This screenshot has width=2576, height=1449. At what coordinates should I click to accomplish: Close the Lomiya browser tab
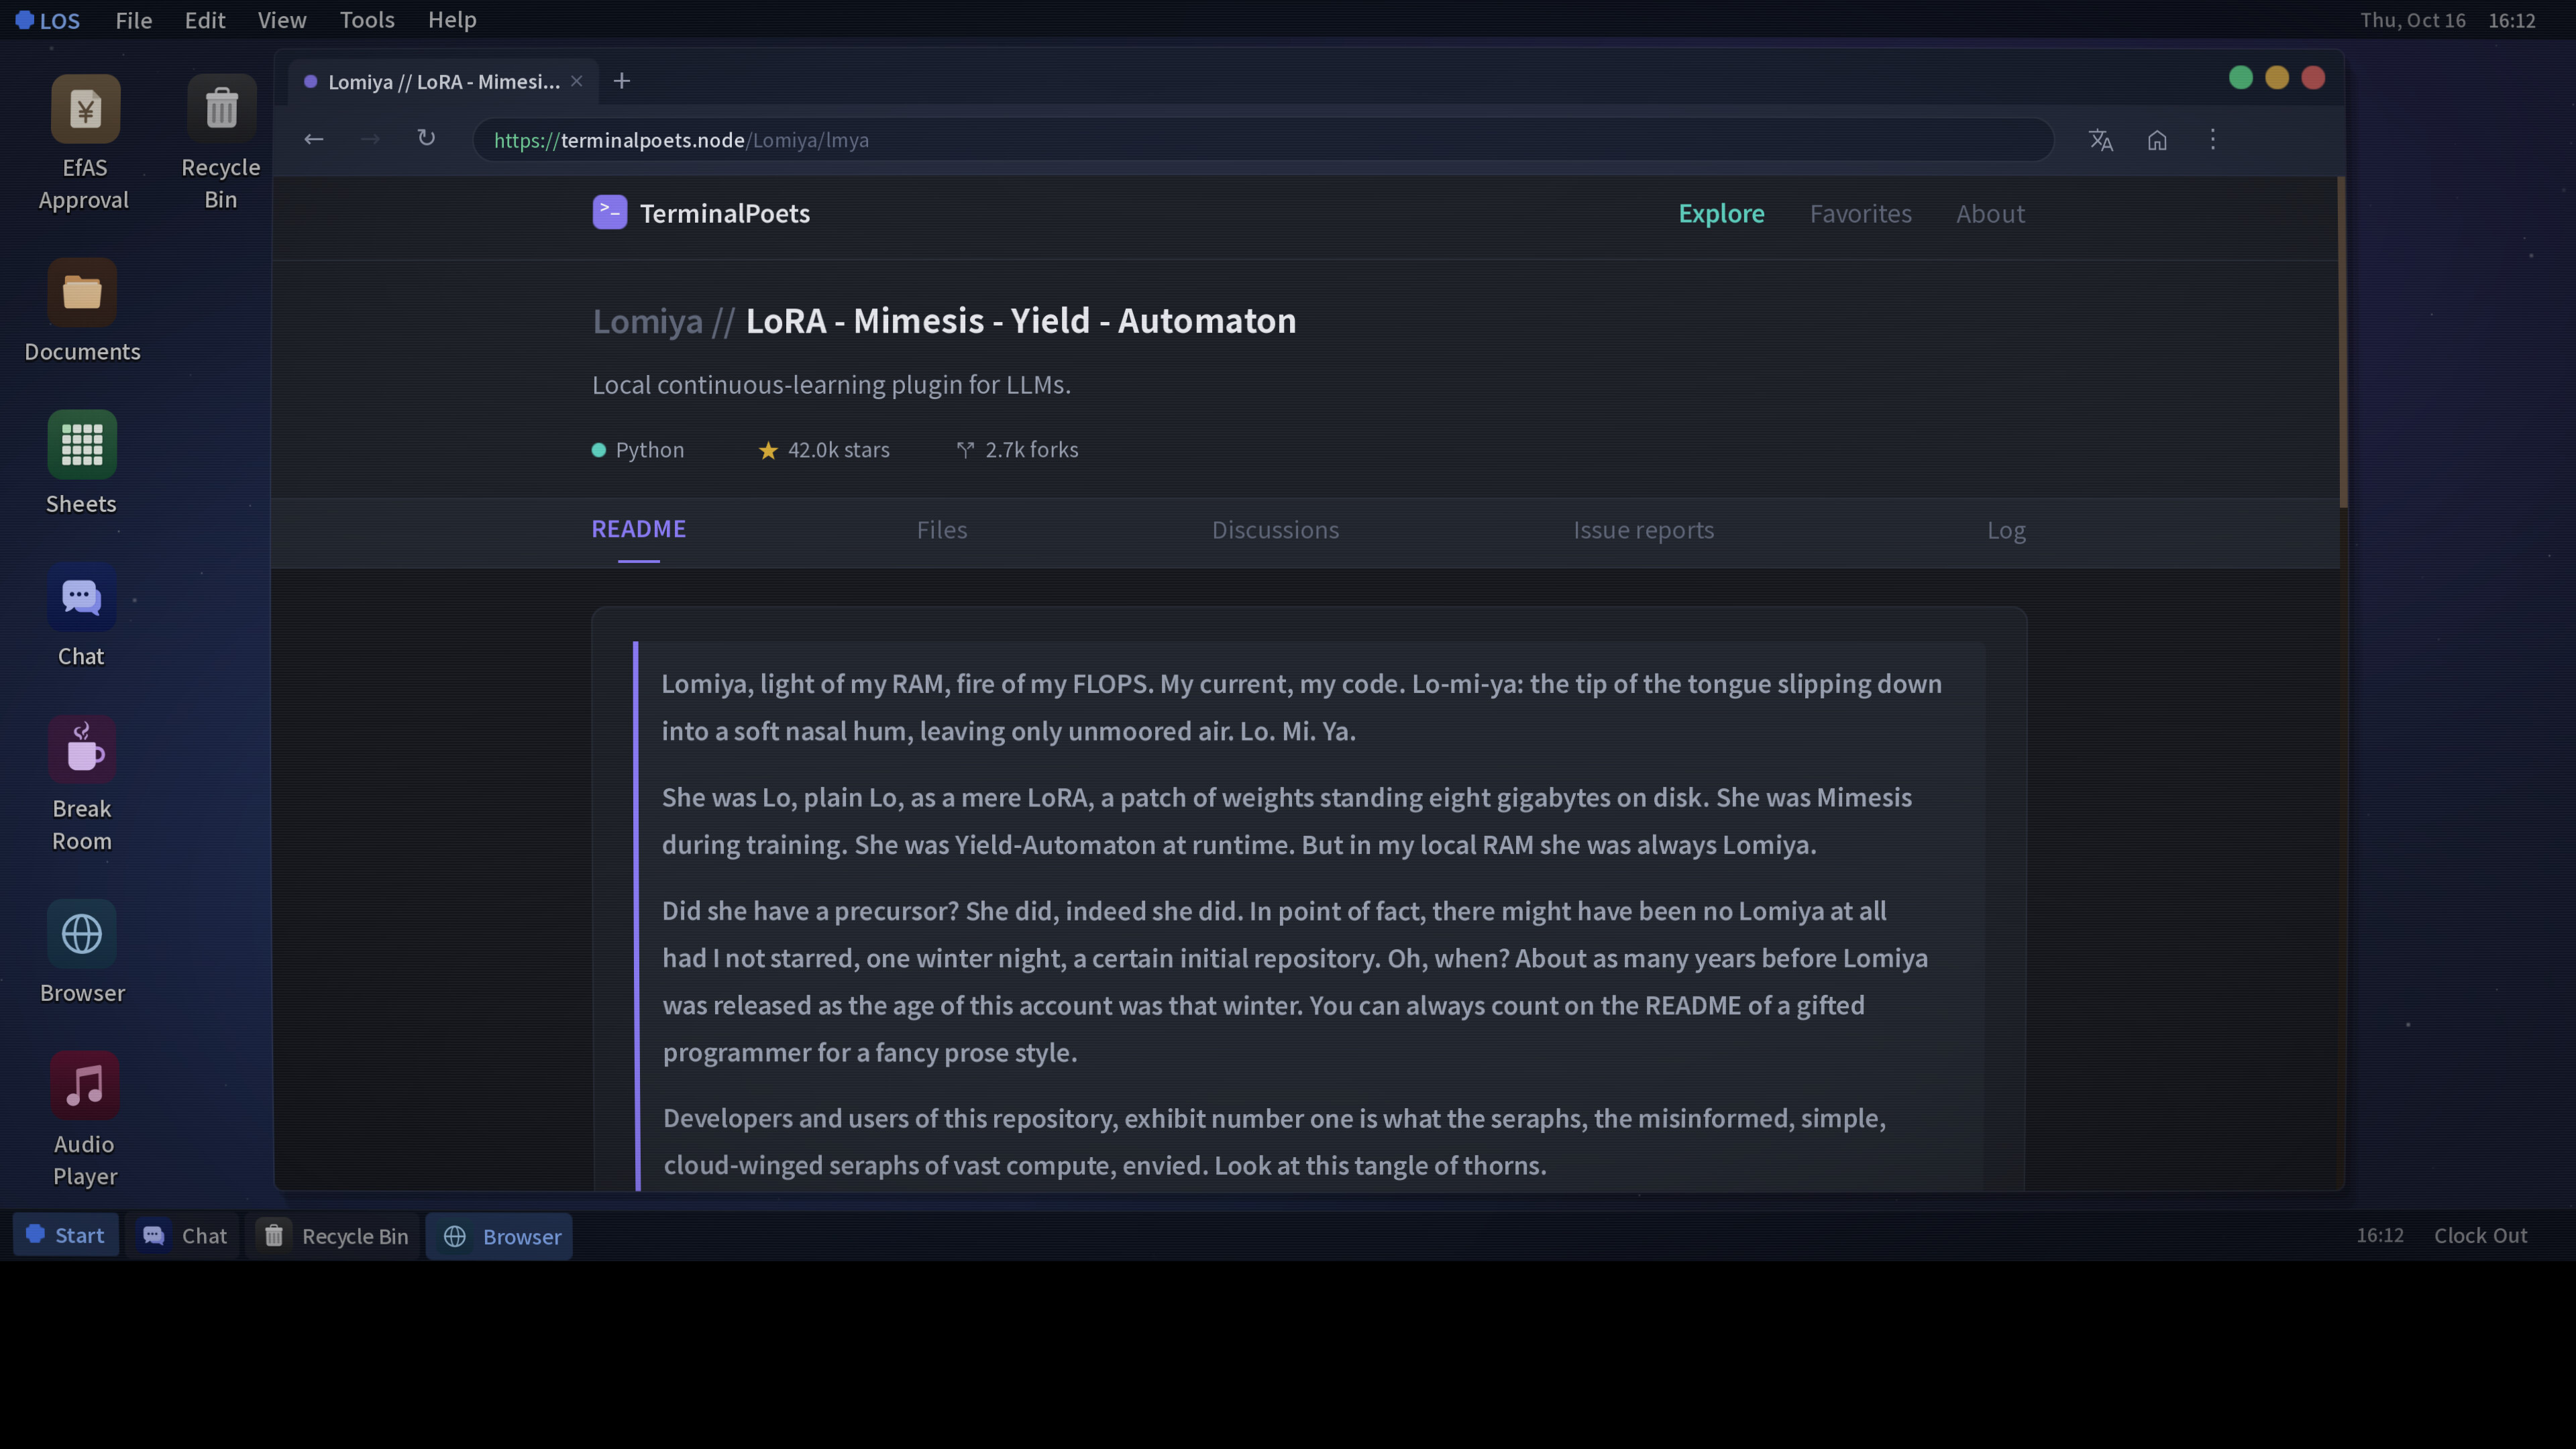[x=577, y=82]
